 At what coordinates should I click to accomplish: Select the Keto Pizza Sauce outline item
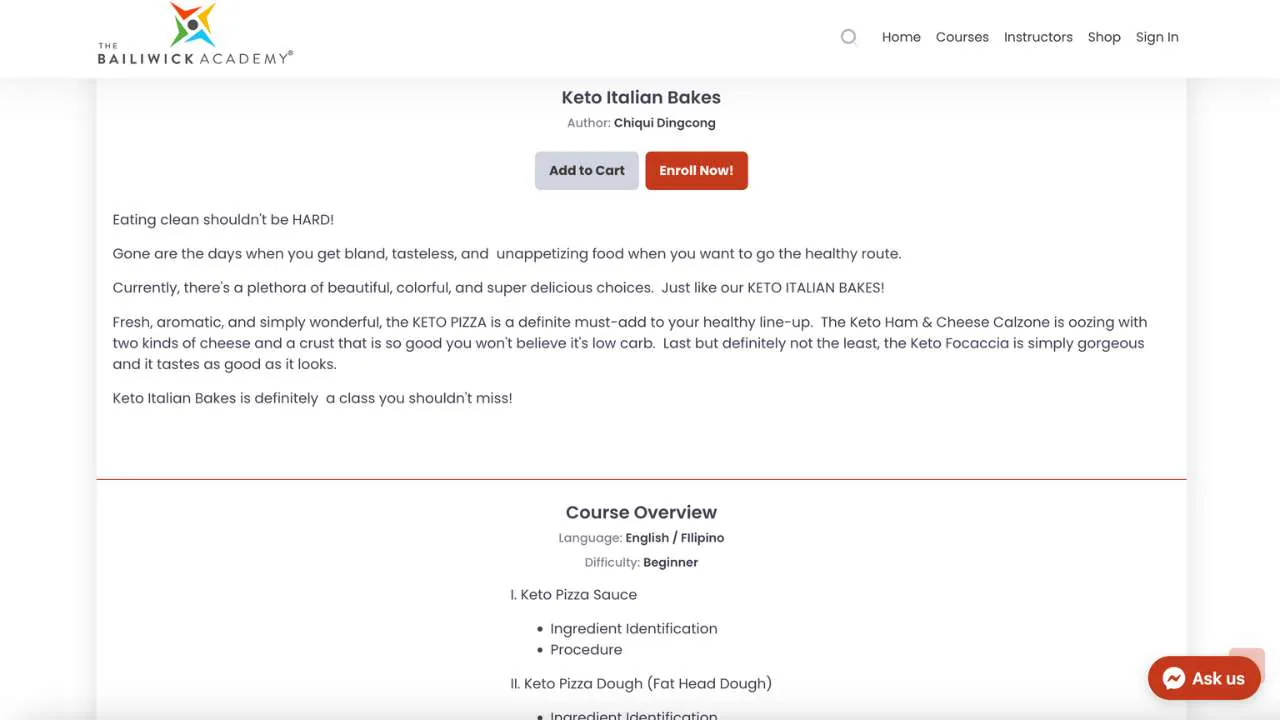pyautogui.click(x=574, y=594)
